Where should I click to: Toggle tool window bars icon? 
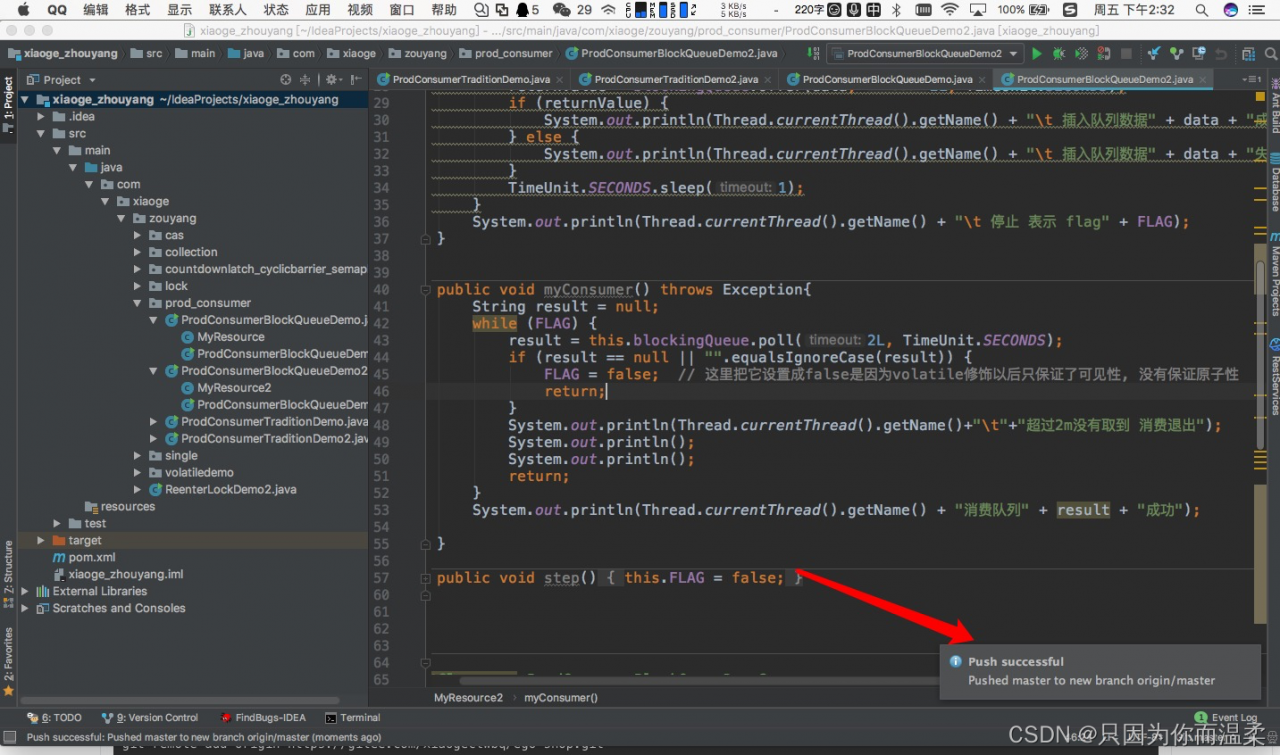point(9,737)
